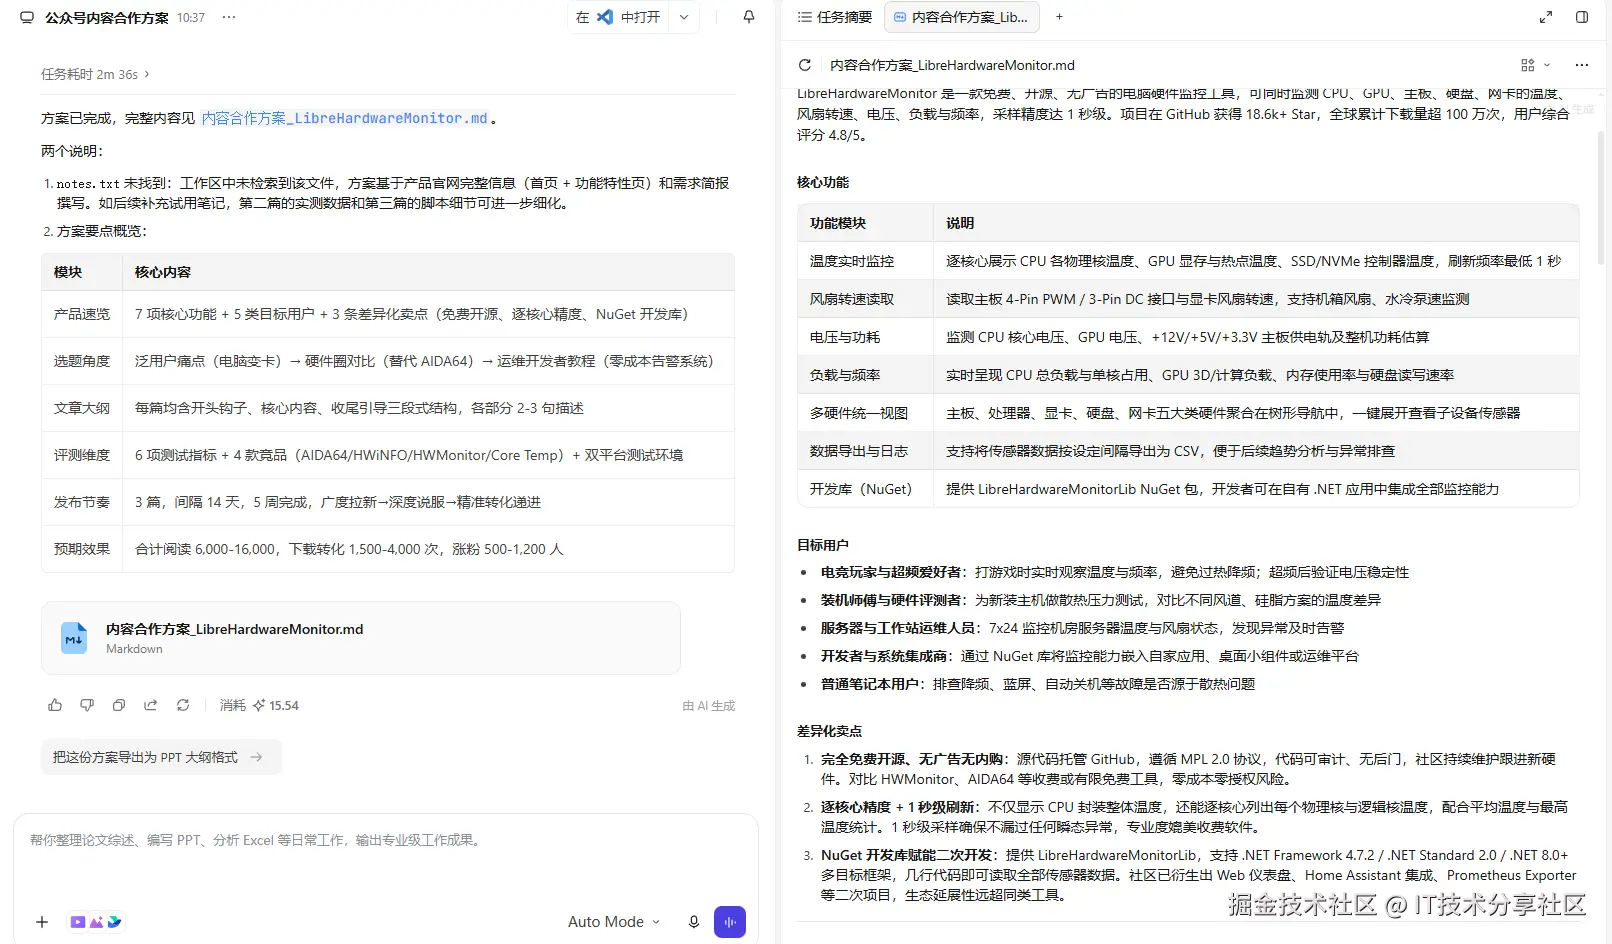1612x944 pixels.
Task: Expand the open-in-editor dropdown arrow
Action: point(684,17)
